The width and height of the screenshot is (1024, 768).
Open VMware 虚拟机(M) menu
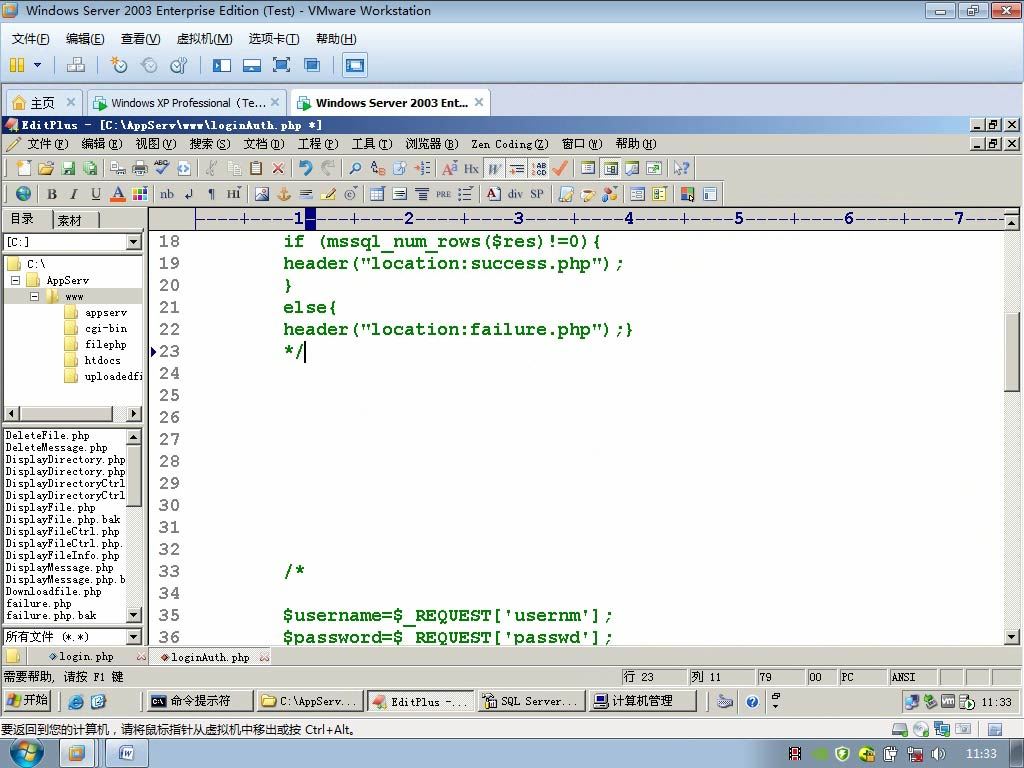click(x=204, y=39)
